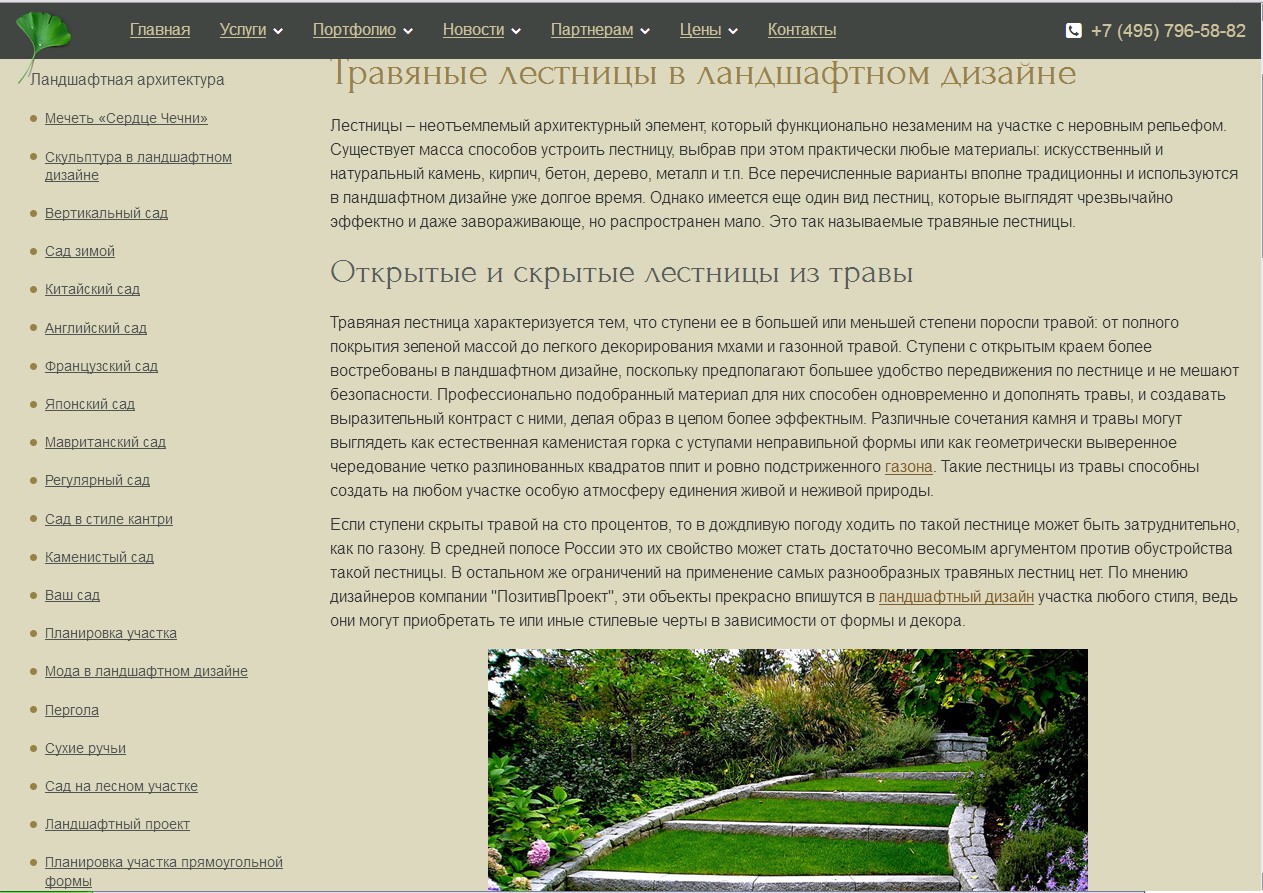Viewport: 1263px width, 893px height.
Task: Open the Партнерам menu item
Action: coord(592,30)
